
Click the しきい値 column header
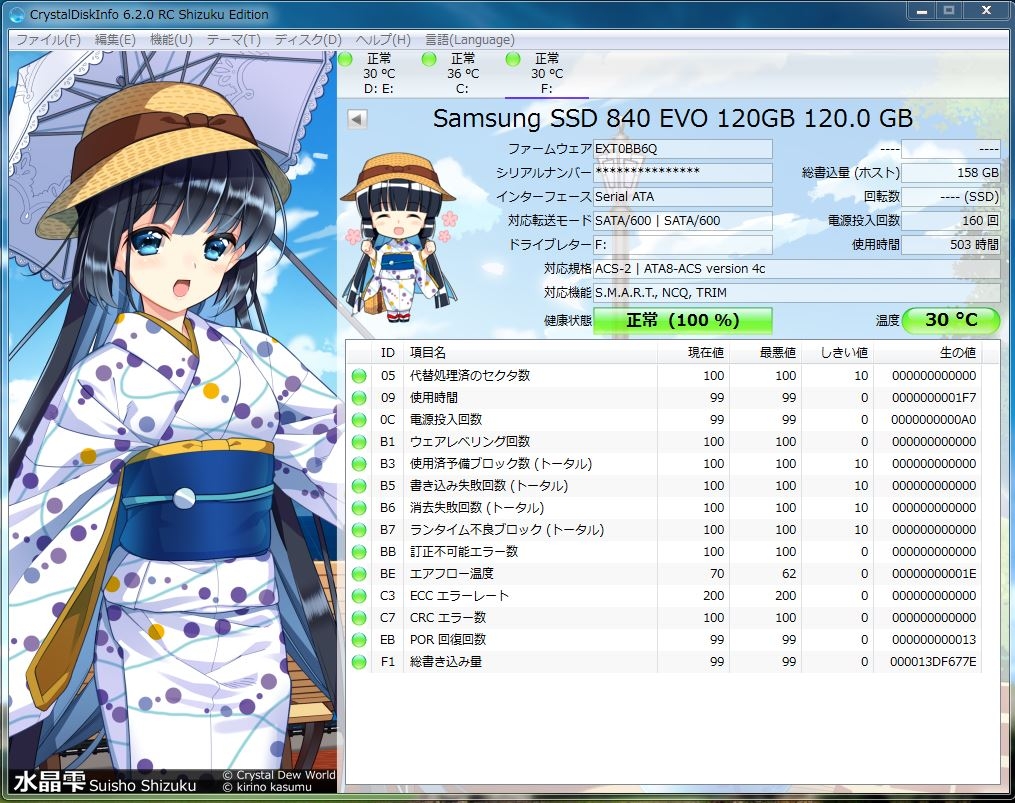837,353
